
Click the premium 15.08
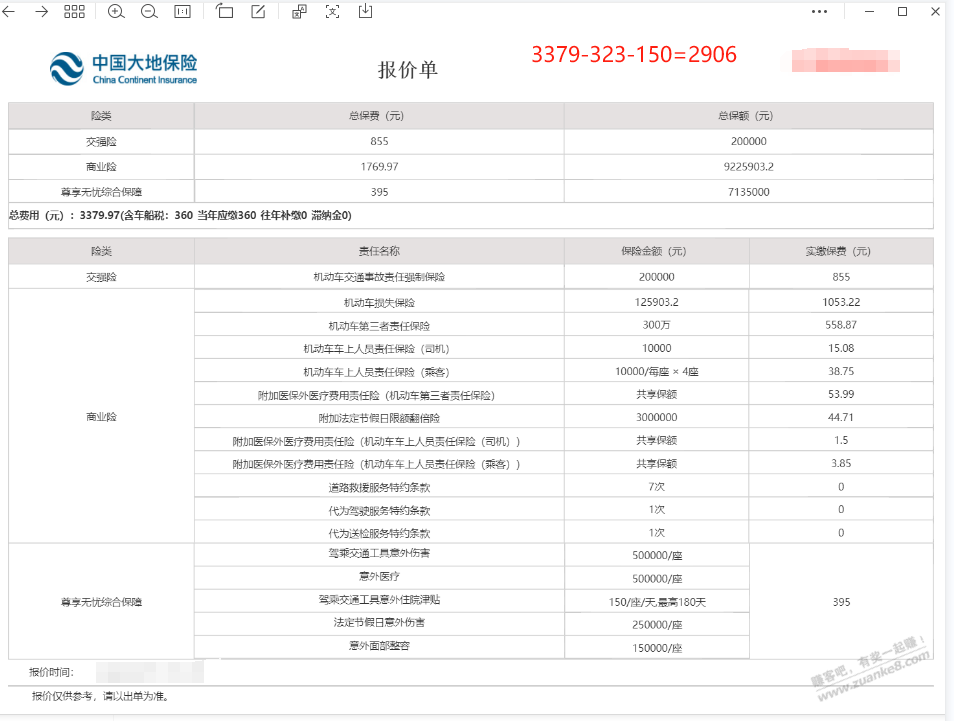click(x=841, y=349)
